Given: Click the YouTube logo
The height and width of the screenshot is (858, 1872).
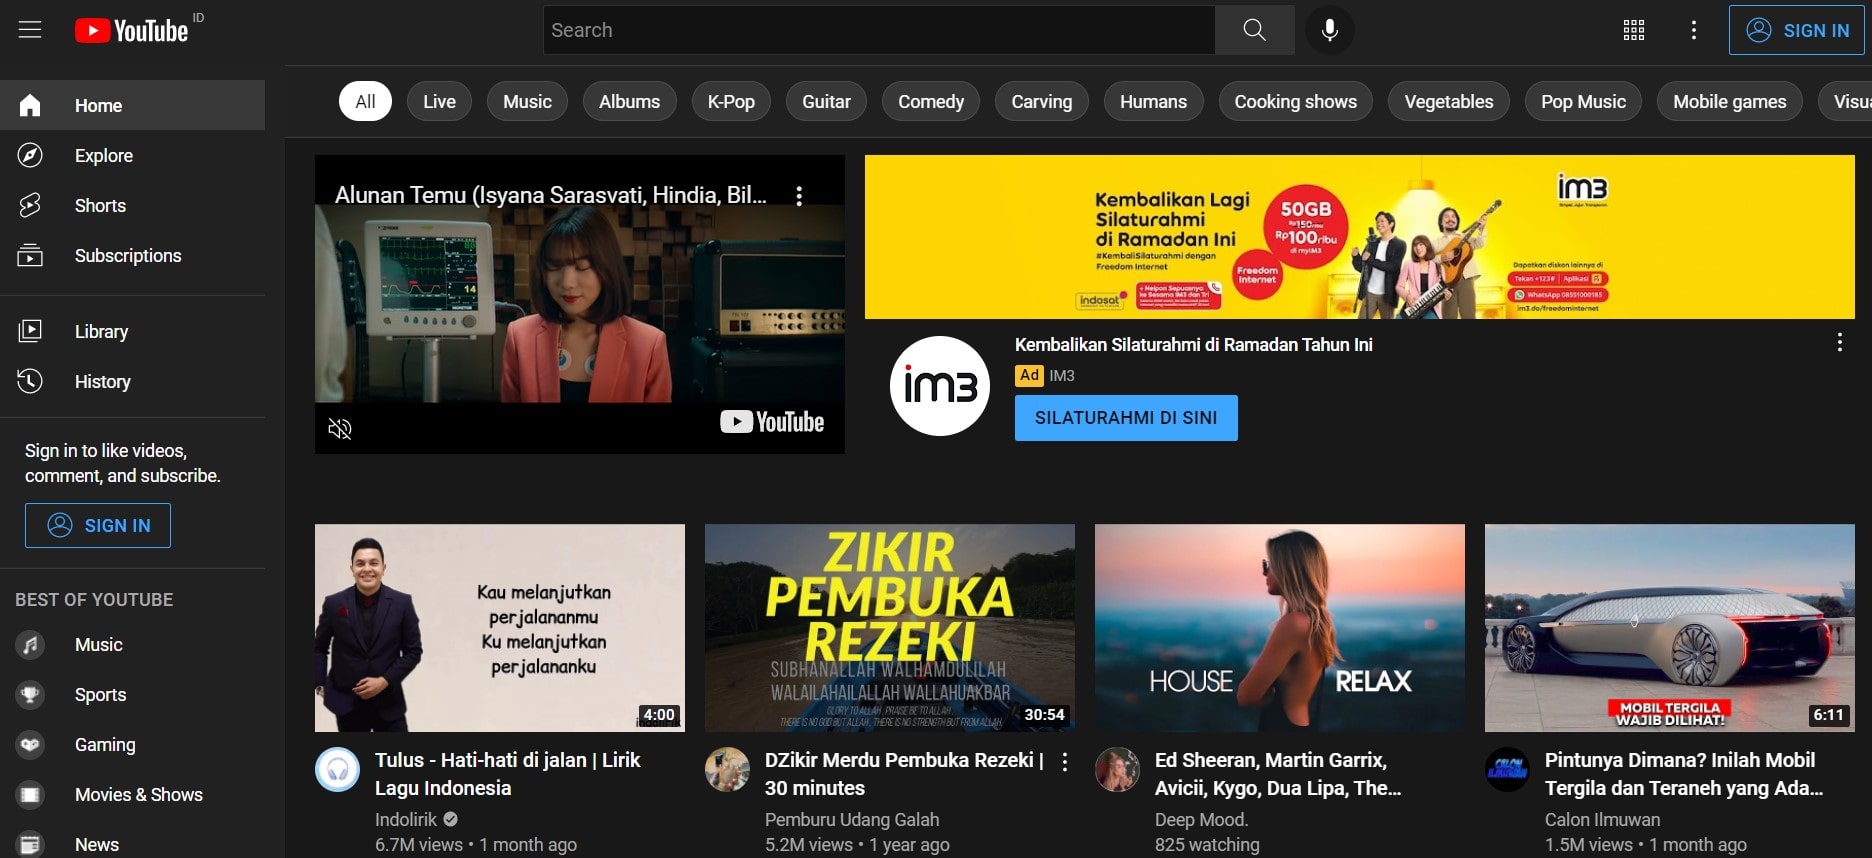Looking at the screenshot, I should click(131, 31).
